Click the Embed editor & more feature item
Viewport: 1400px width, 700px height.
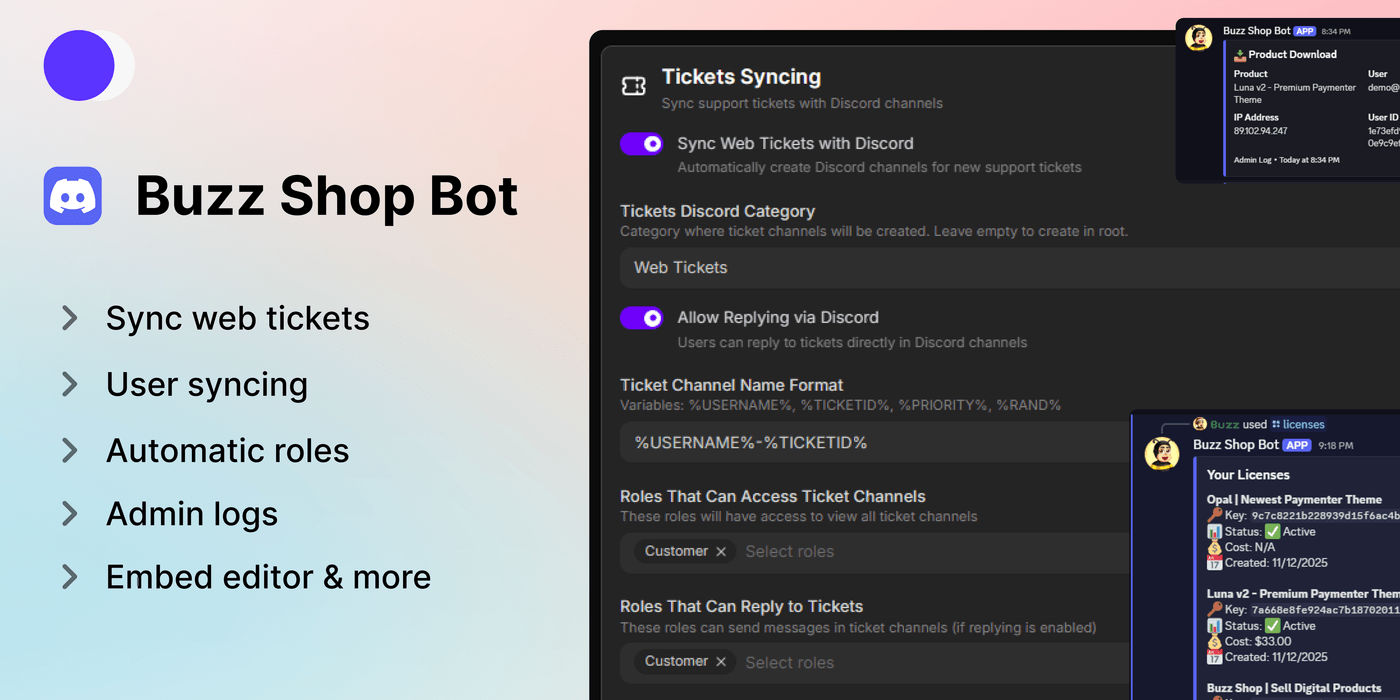(x=268, y=577)
